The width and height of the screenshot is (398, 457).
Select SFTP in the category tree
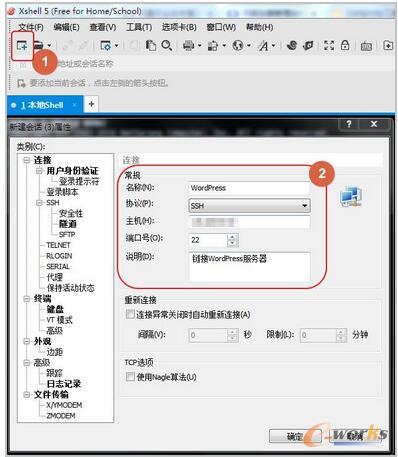click(x=67, y=235)
